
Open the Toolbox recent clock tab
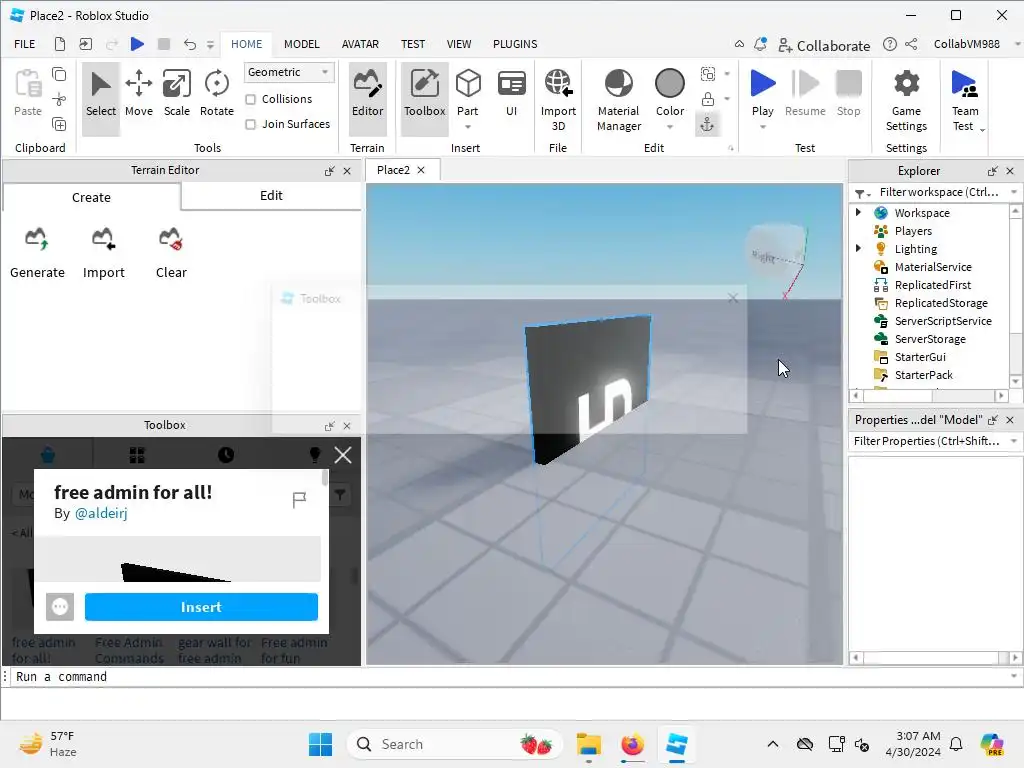pyautogui.click(x=226, y=455)
